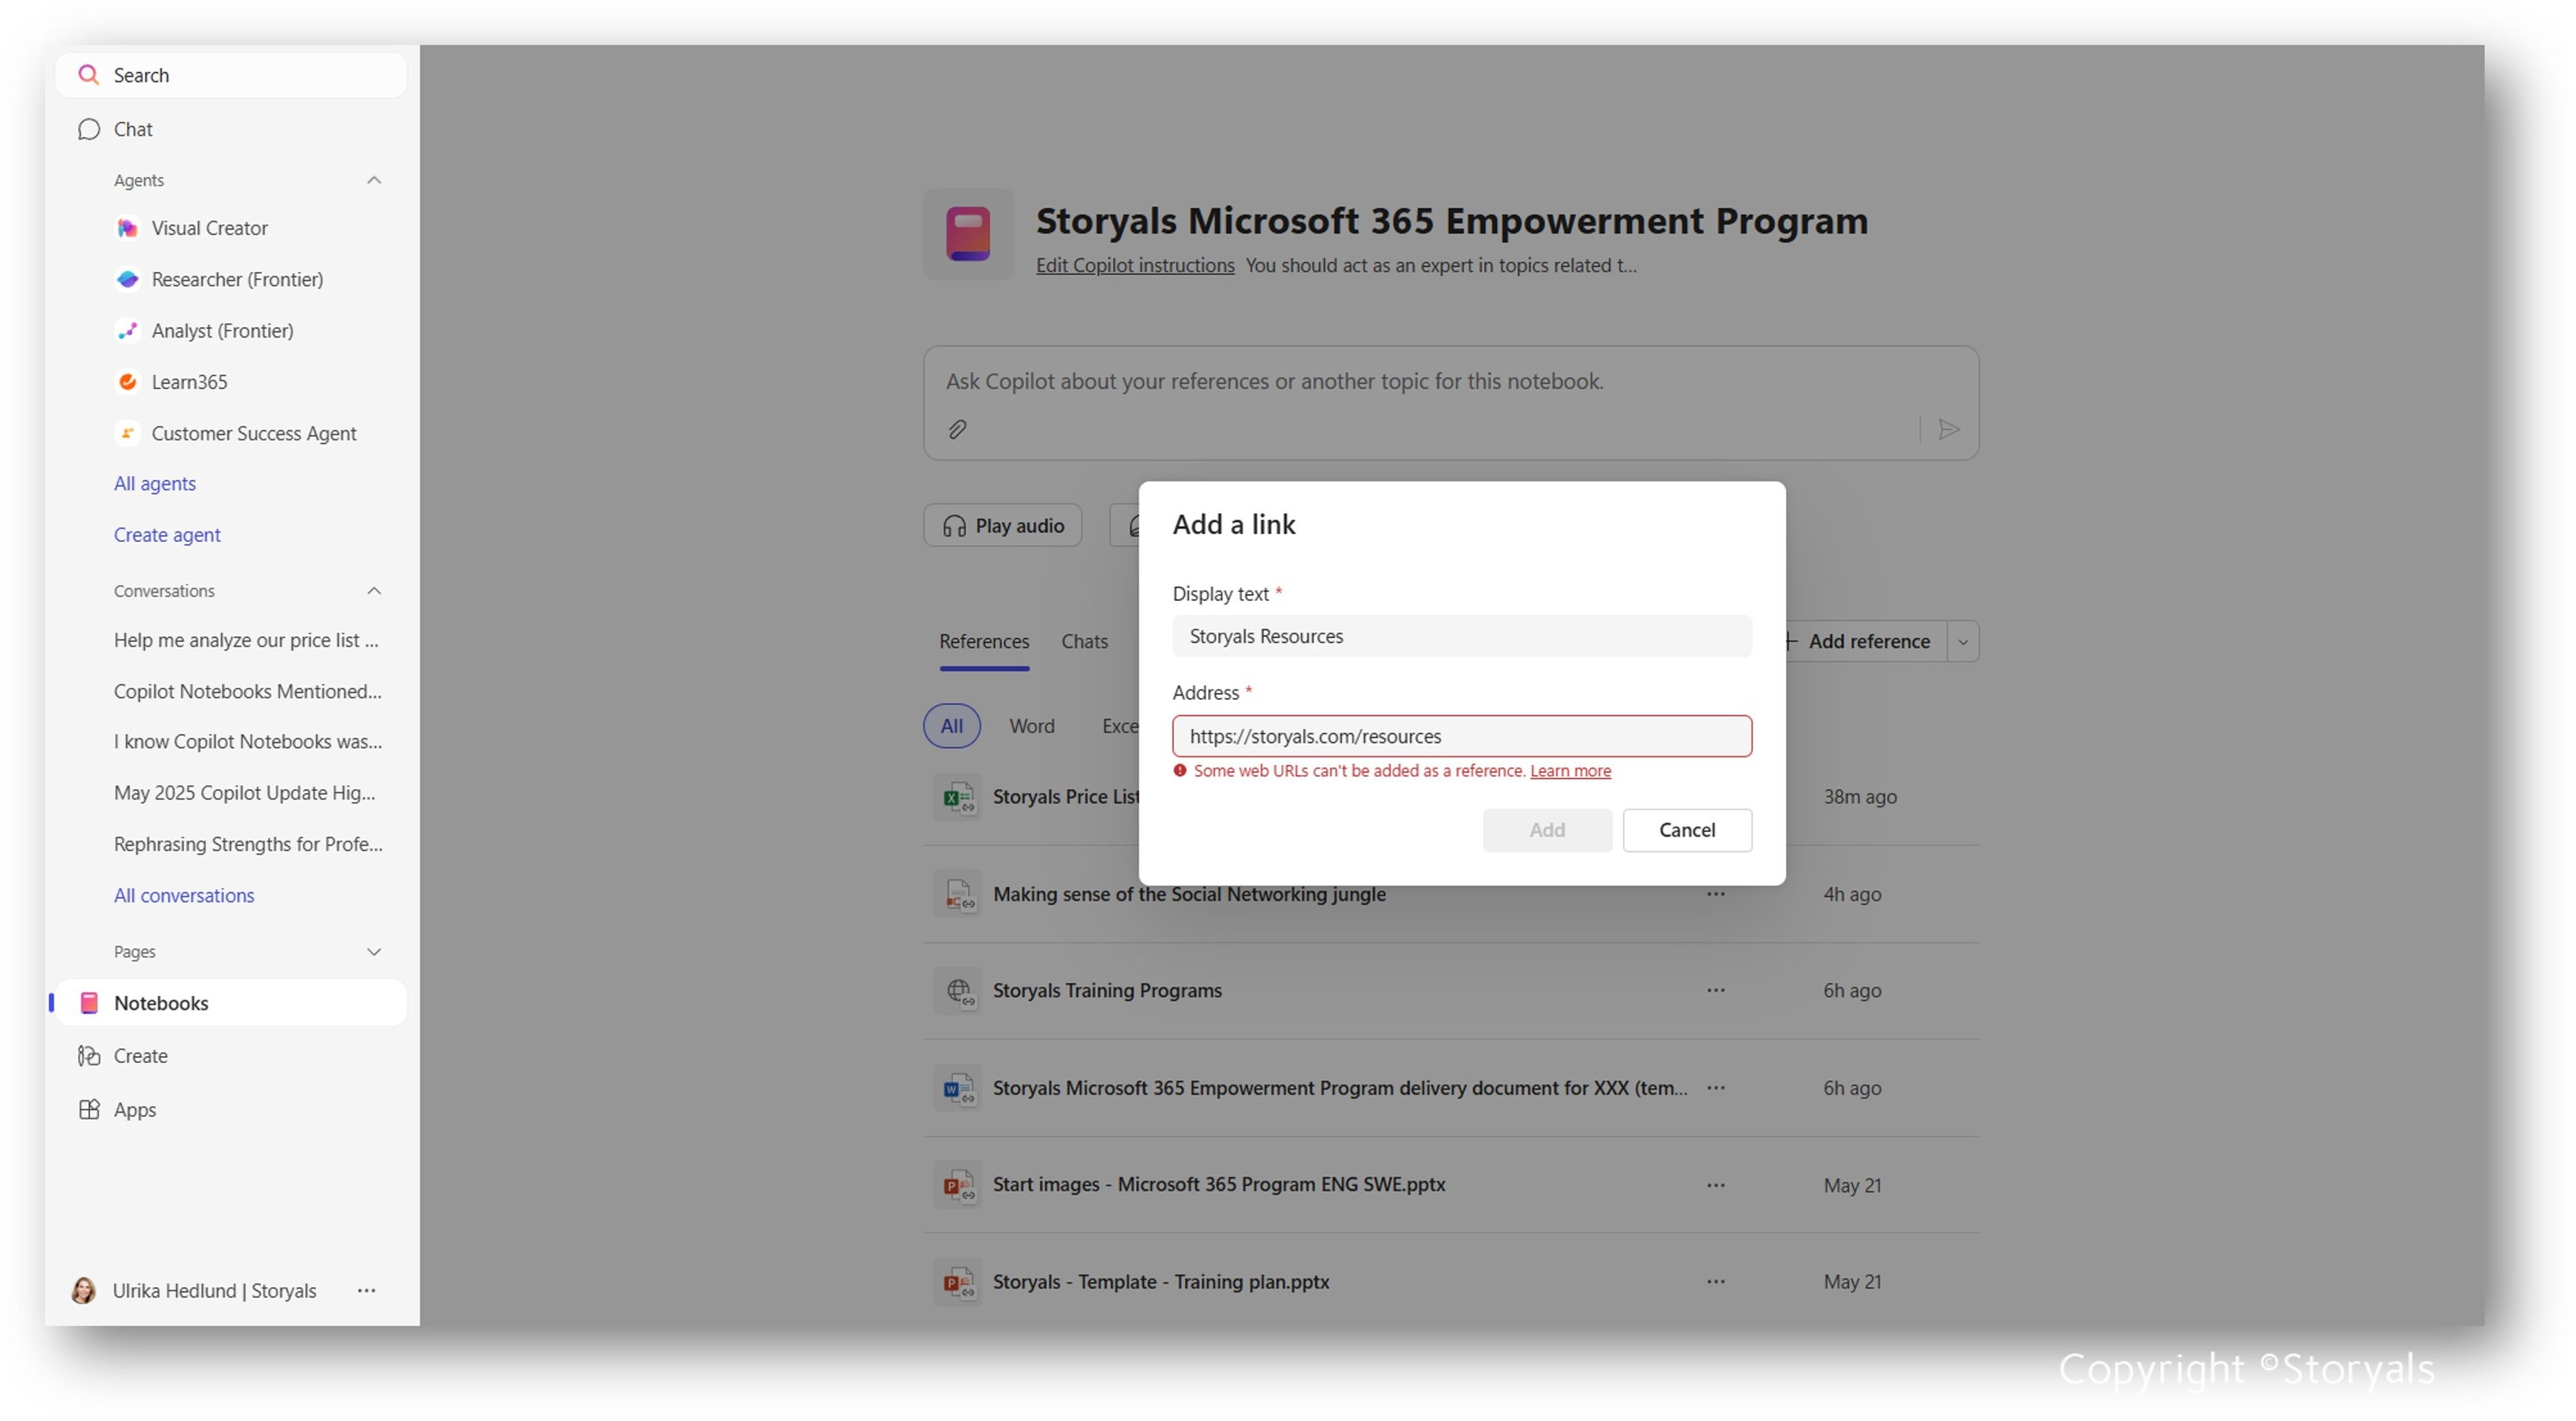Open Apps from the sidebar
2576x1421 pixels.
tap(134, 1109)
